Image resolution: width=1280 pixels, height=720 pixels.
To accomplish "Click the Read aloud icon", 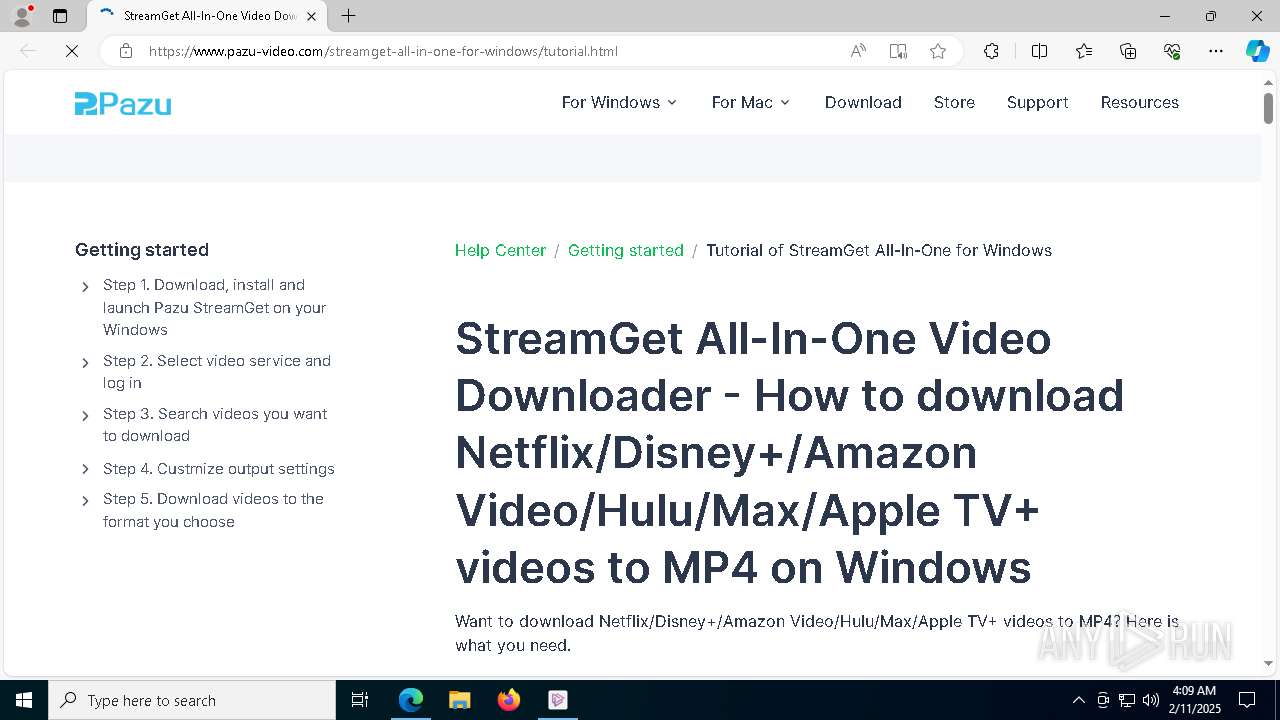I will click(x=858, y=51).
